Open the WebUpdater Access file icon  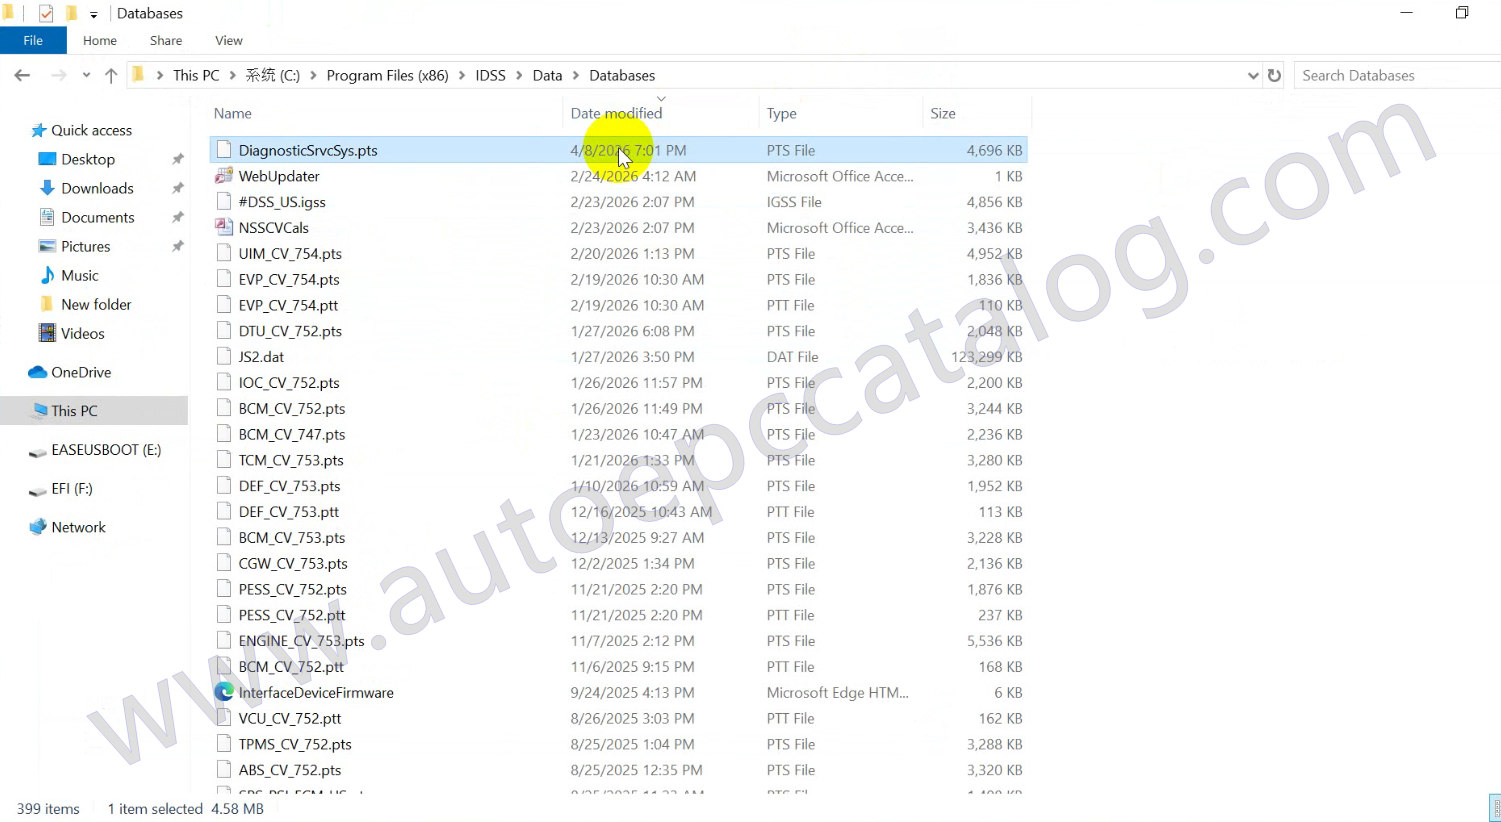(224, 176)
